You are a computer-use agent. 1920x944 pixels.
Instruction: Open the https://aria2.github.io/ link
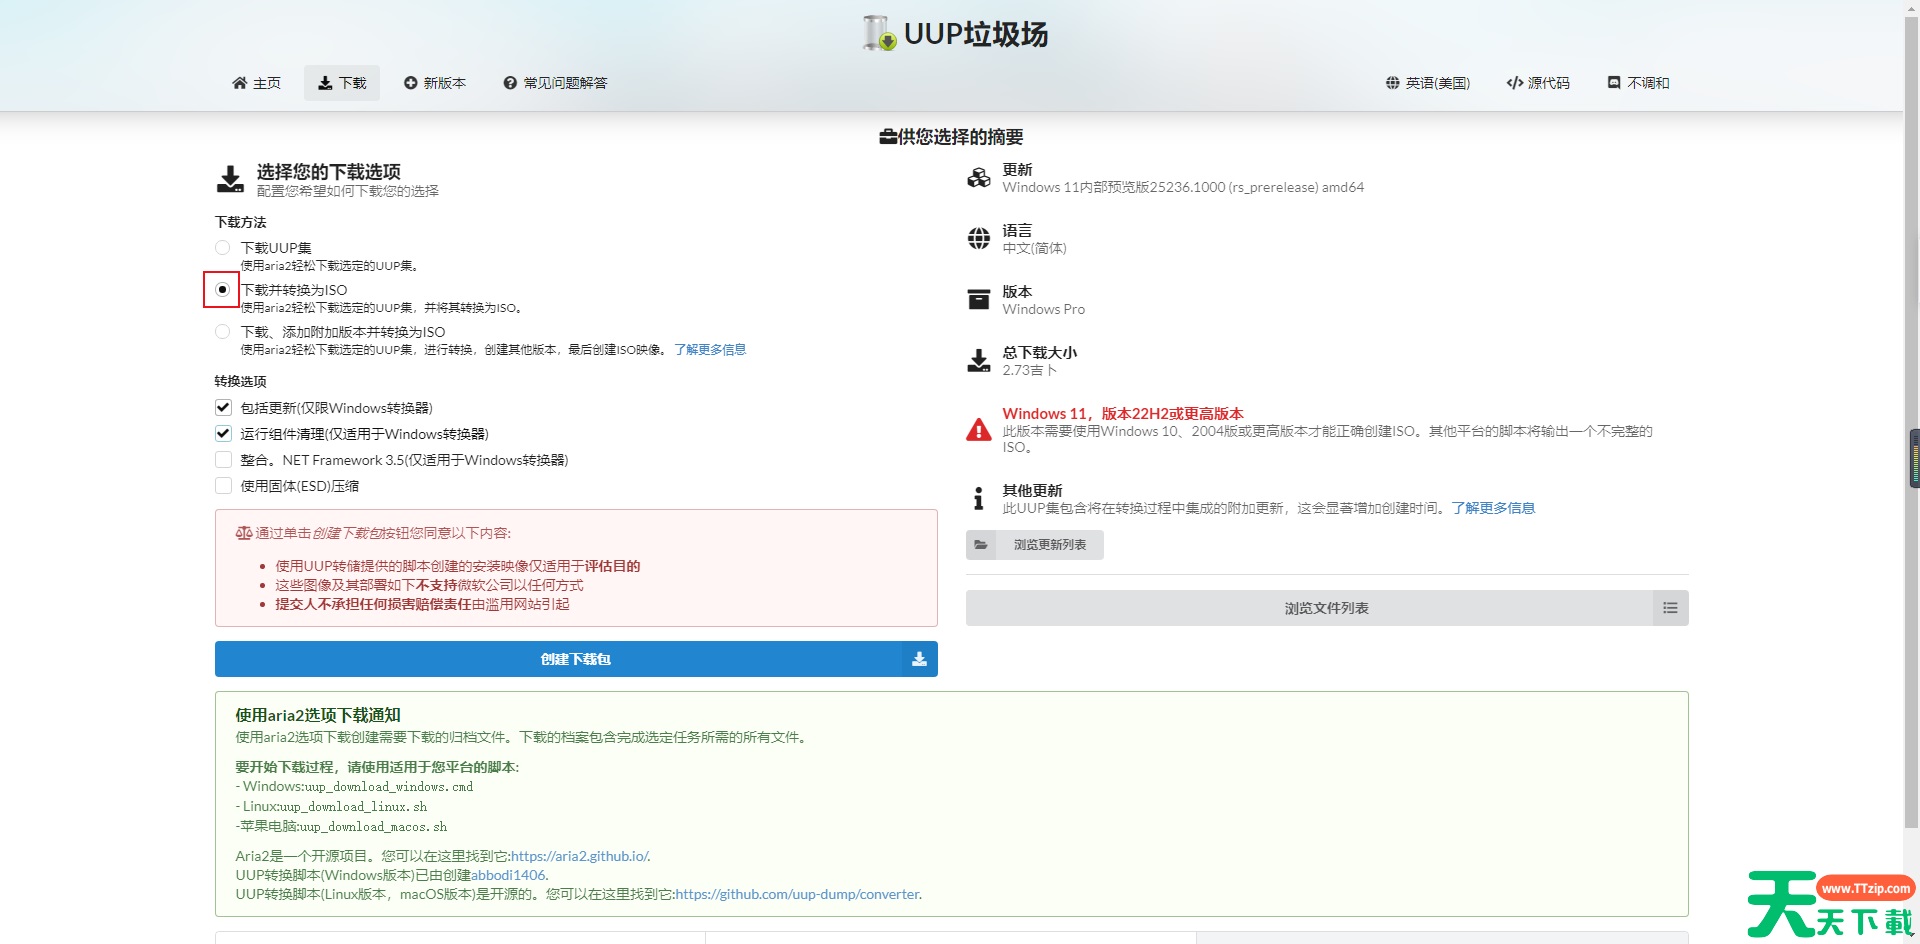pyautogui.click(x=580, y=856)
